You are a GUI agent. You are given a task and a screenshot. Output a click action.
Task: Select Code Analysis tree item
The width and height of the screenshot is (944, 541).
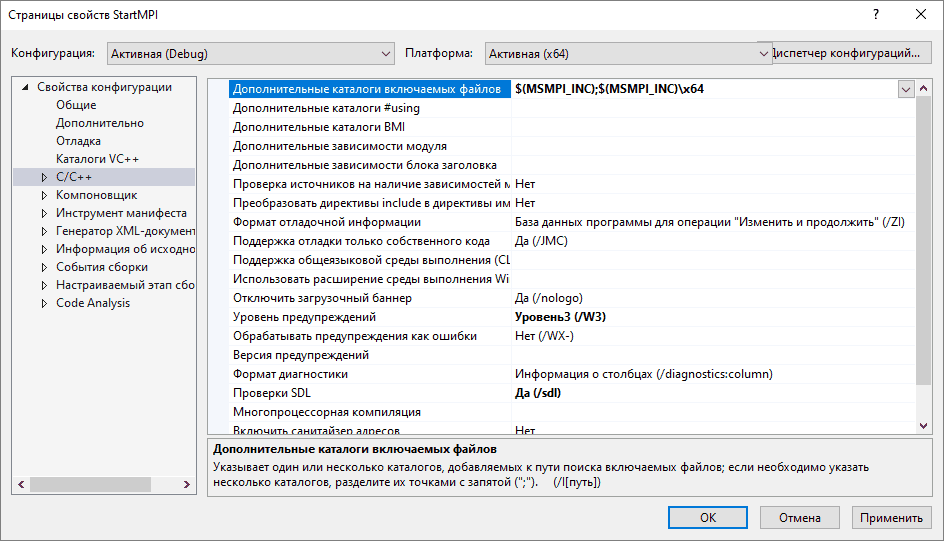93,303
